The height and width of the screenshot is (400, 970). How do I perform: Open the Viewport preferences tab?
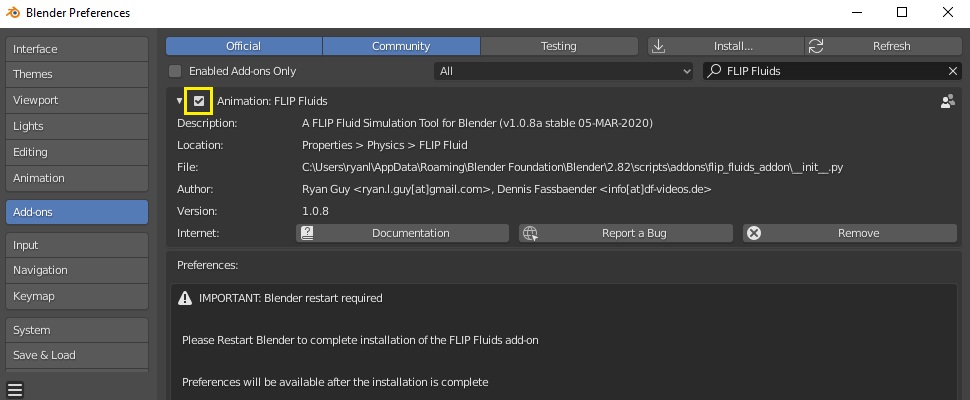pyautogui.click(x=77, y=100)
